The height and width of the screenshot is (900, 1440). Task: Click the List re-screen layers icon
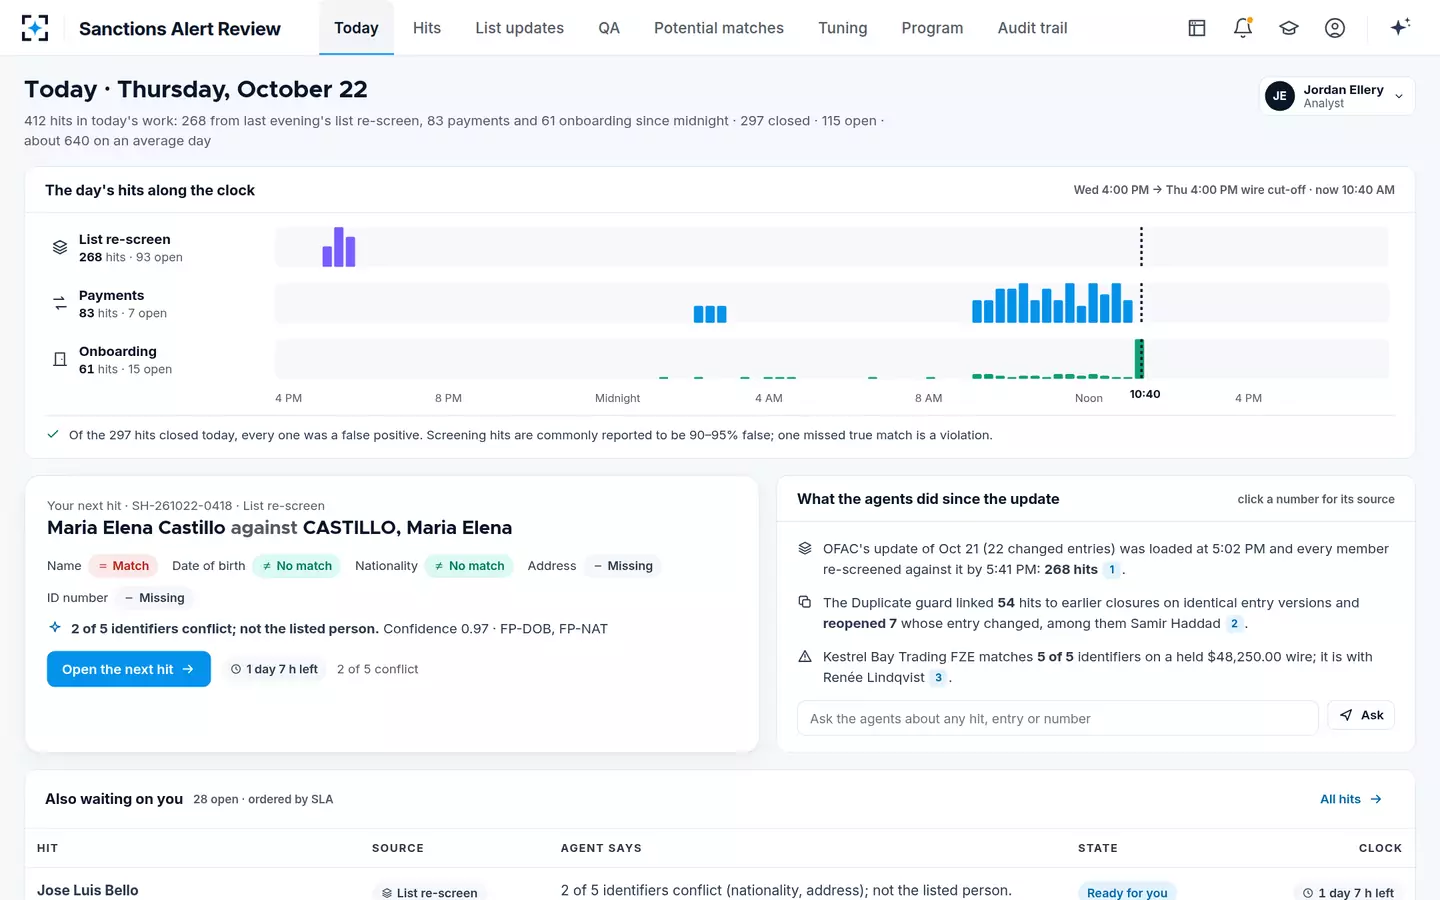pos(60,247)
